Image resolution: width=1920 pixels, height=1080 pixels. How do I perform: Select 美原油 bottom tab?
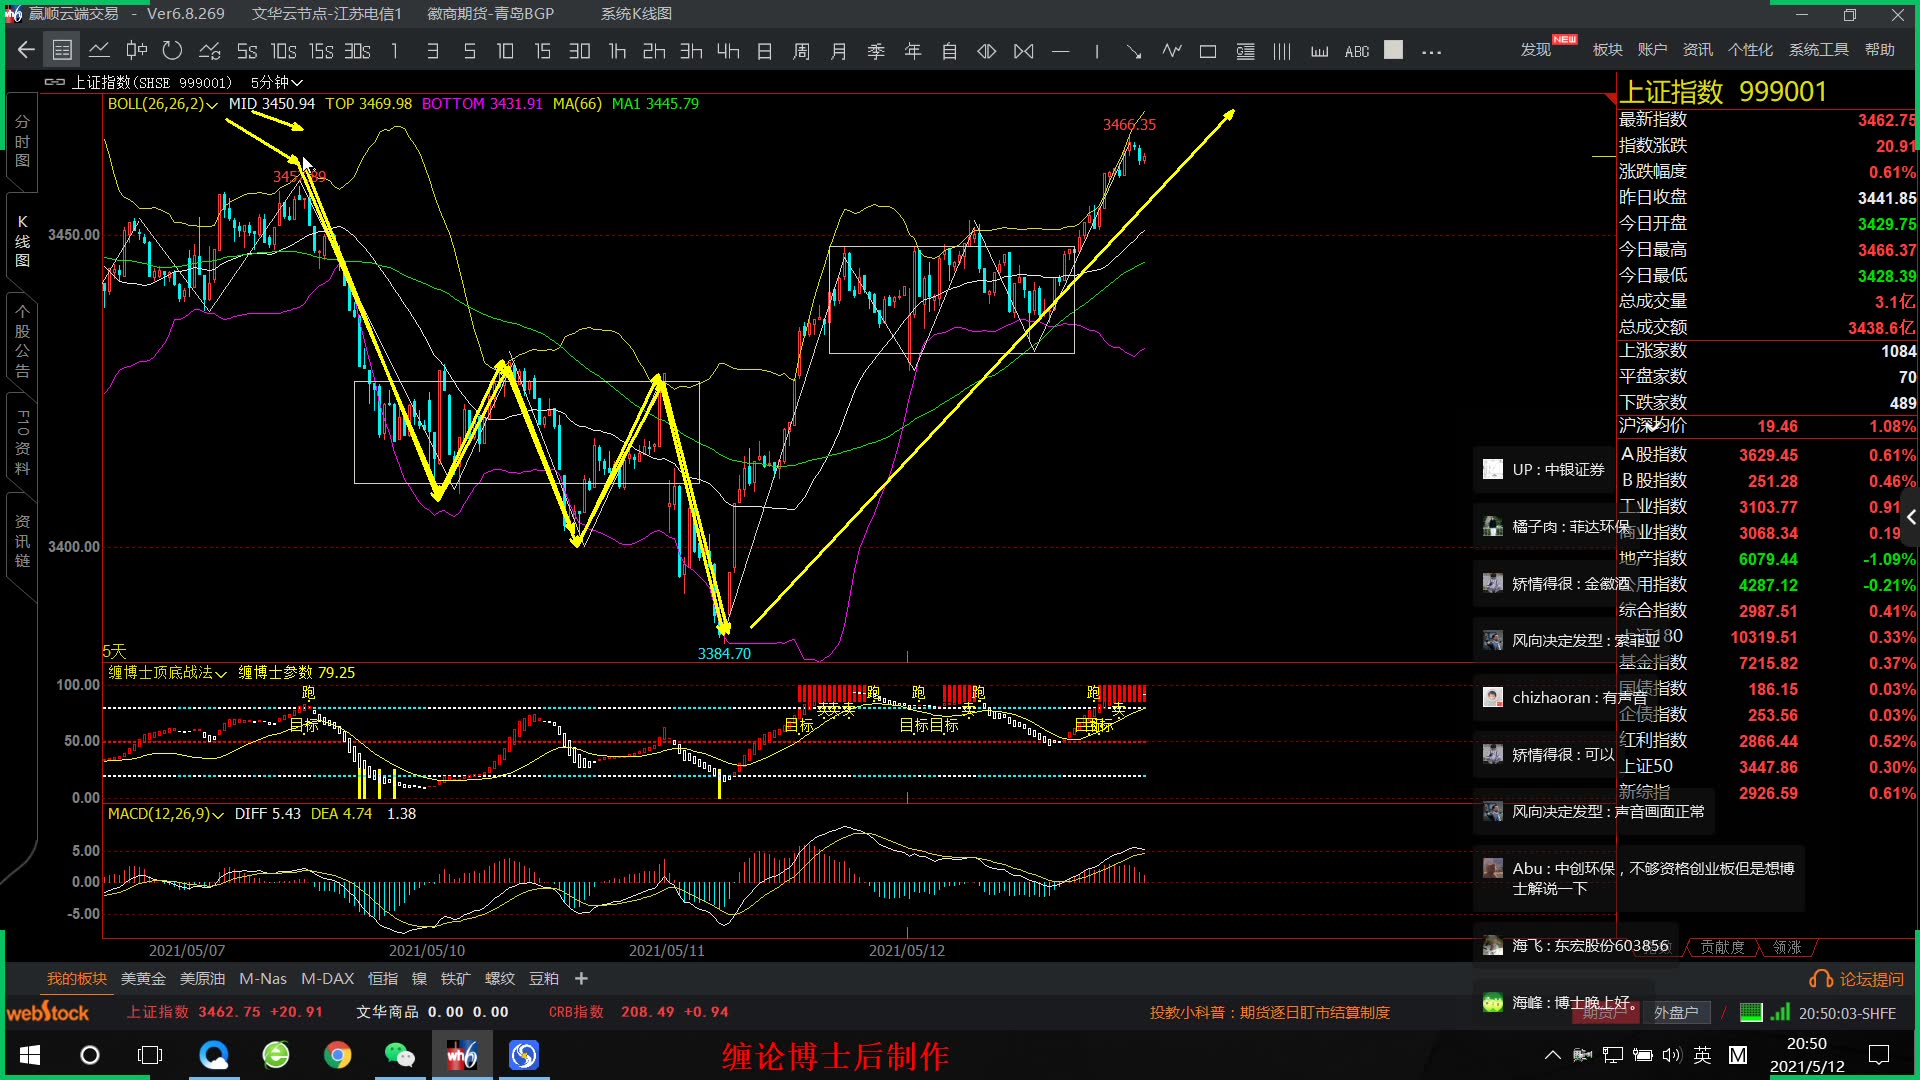(x=202, y=978)
